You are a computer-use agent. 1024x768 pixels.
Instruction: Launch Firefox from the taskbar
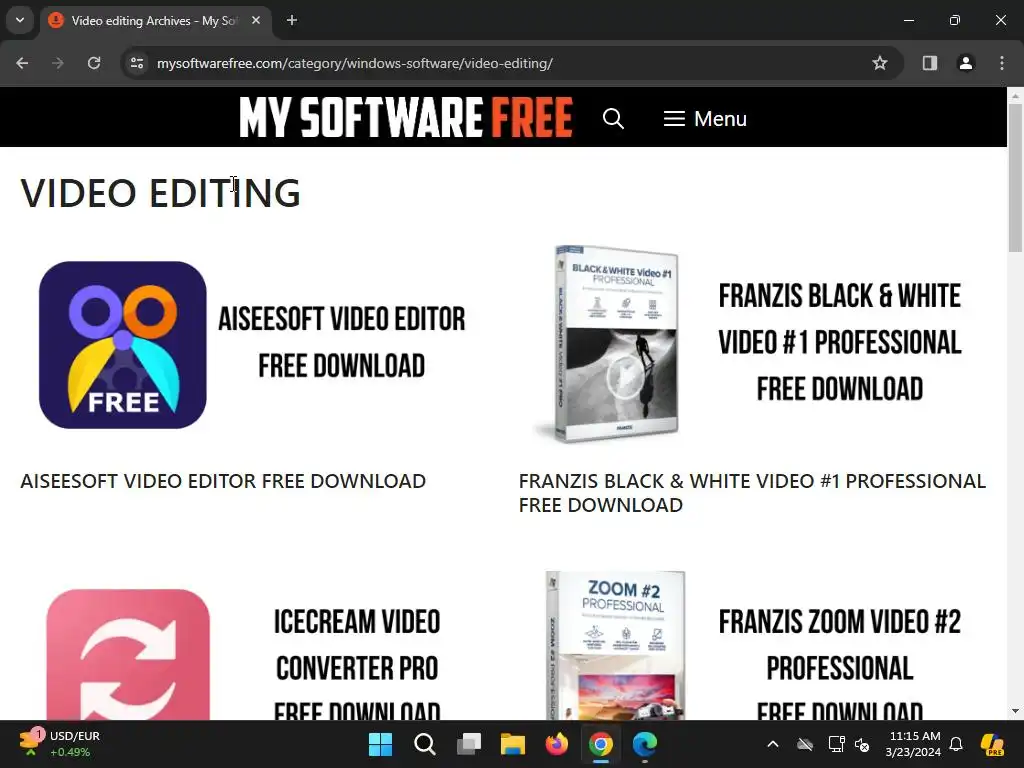coord(556,744)
